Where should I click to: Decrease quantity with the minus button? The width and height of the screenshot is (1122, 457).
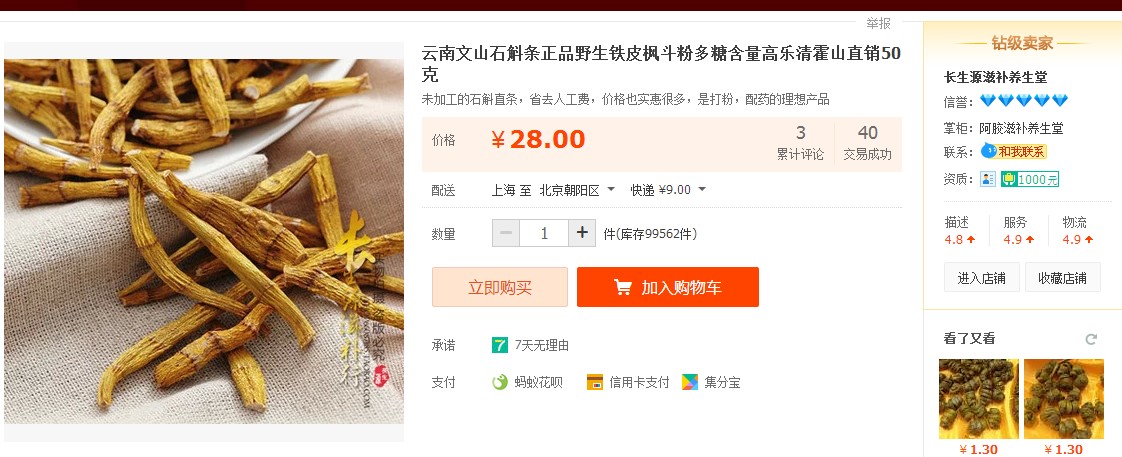pyautogui.click(x=506, y=233)
